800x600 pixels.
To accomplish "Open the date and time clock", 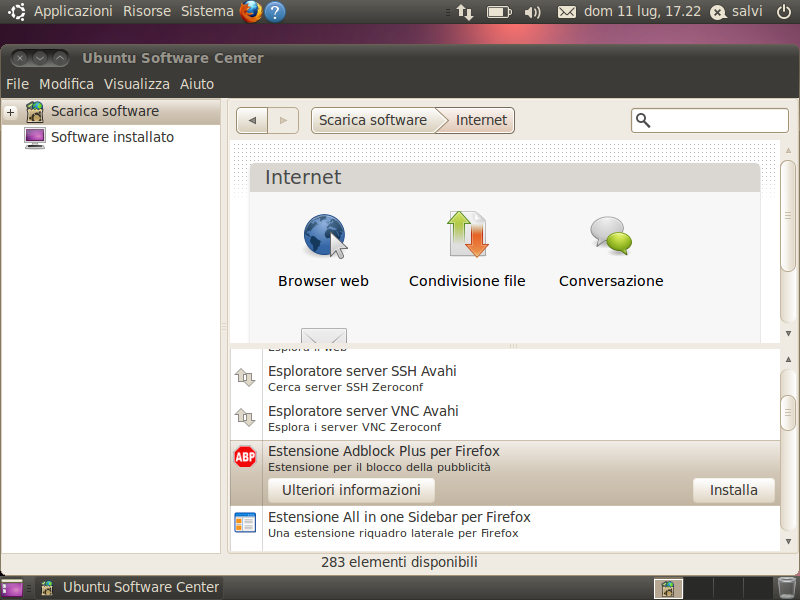I will coord(642,11).
